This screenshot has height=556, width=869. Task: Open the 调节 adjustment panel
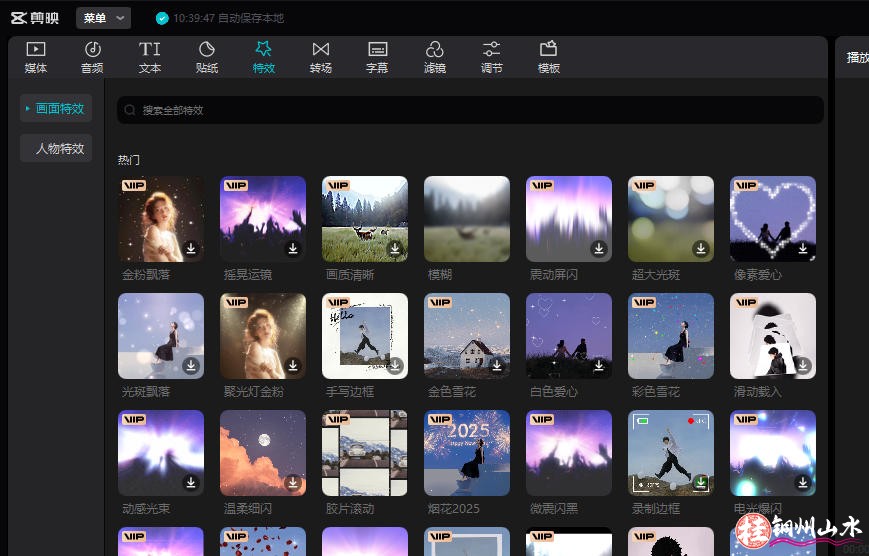coord(491,57)
